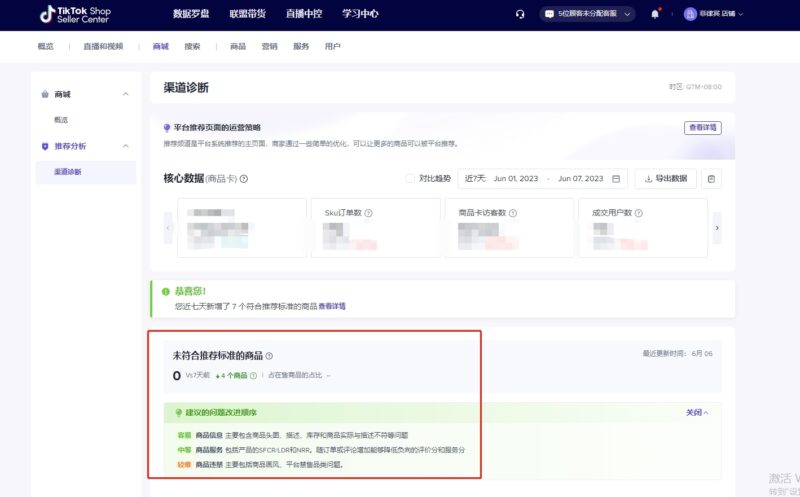This screenshot has height=497, width=800.
Task: Open 数据罗盘 in top navigation
Action: click(x=191, y=14)
